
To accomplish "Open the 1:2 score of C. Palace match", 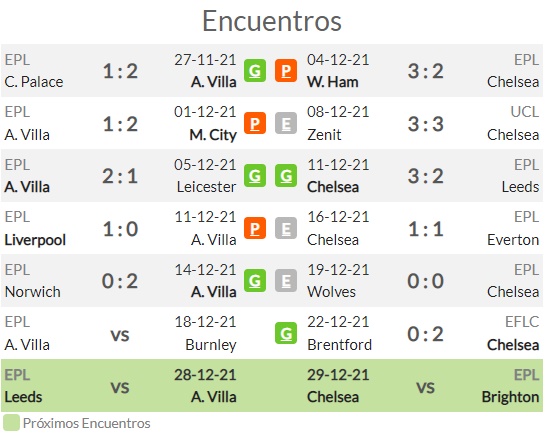I will (x=120, y=71).
